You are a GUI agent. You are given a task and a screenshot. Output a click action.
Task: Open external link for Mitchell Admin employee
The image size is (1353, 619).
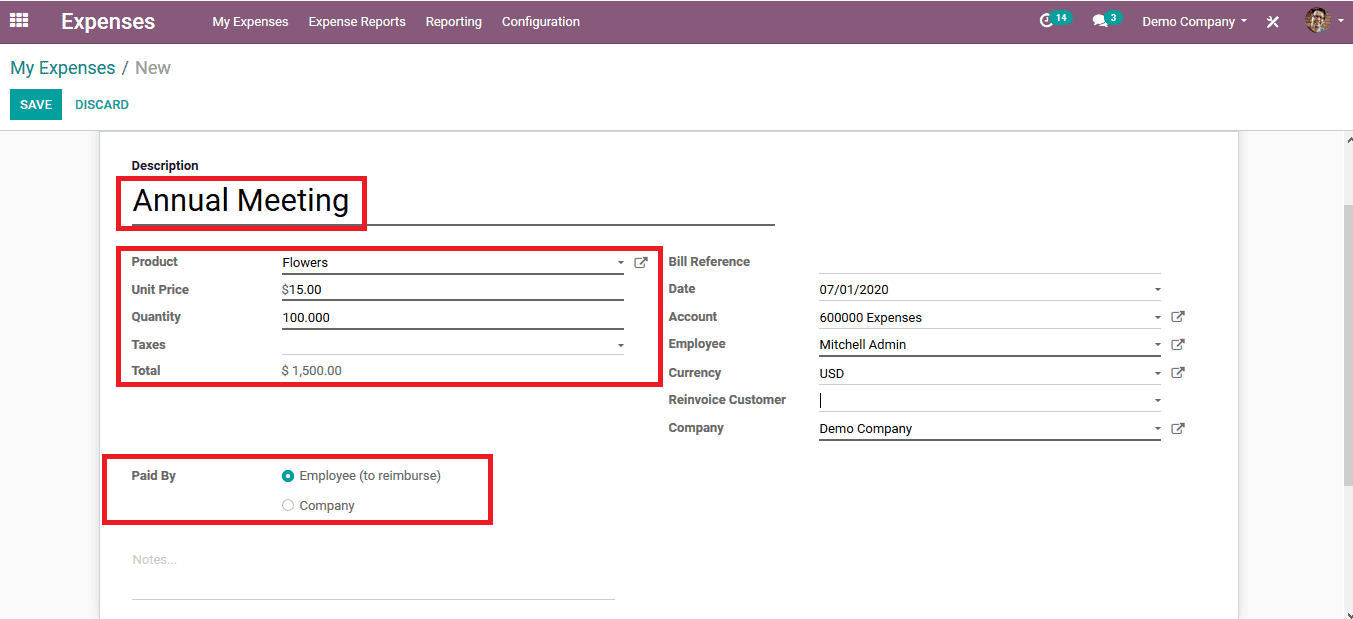point(1178,345)
